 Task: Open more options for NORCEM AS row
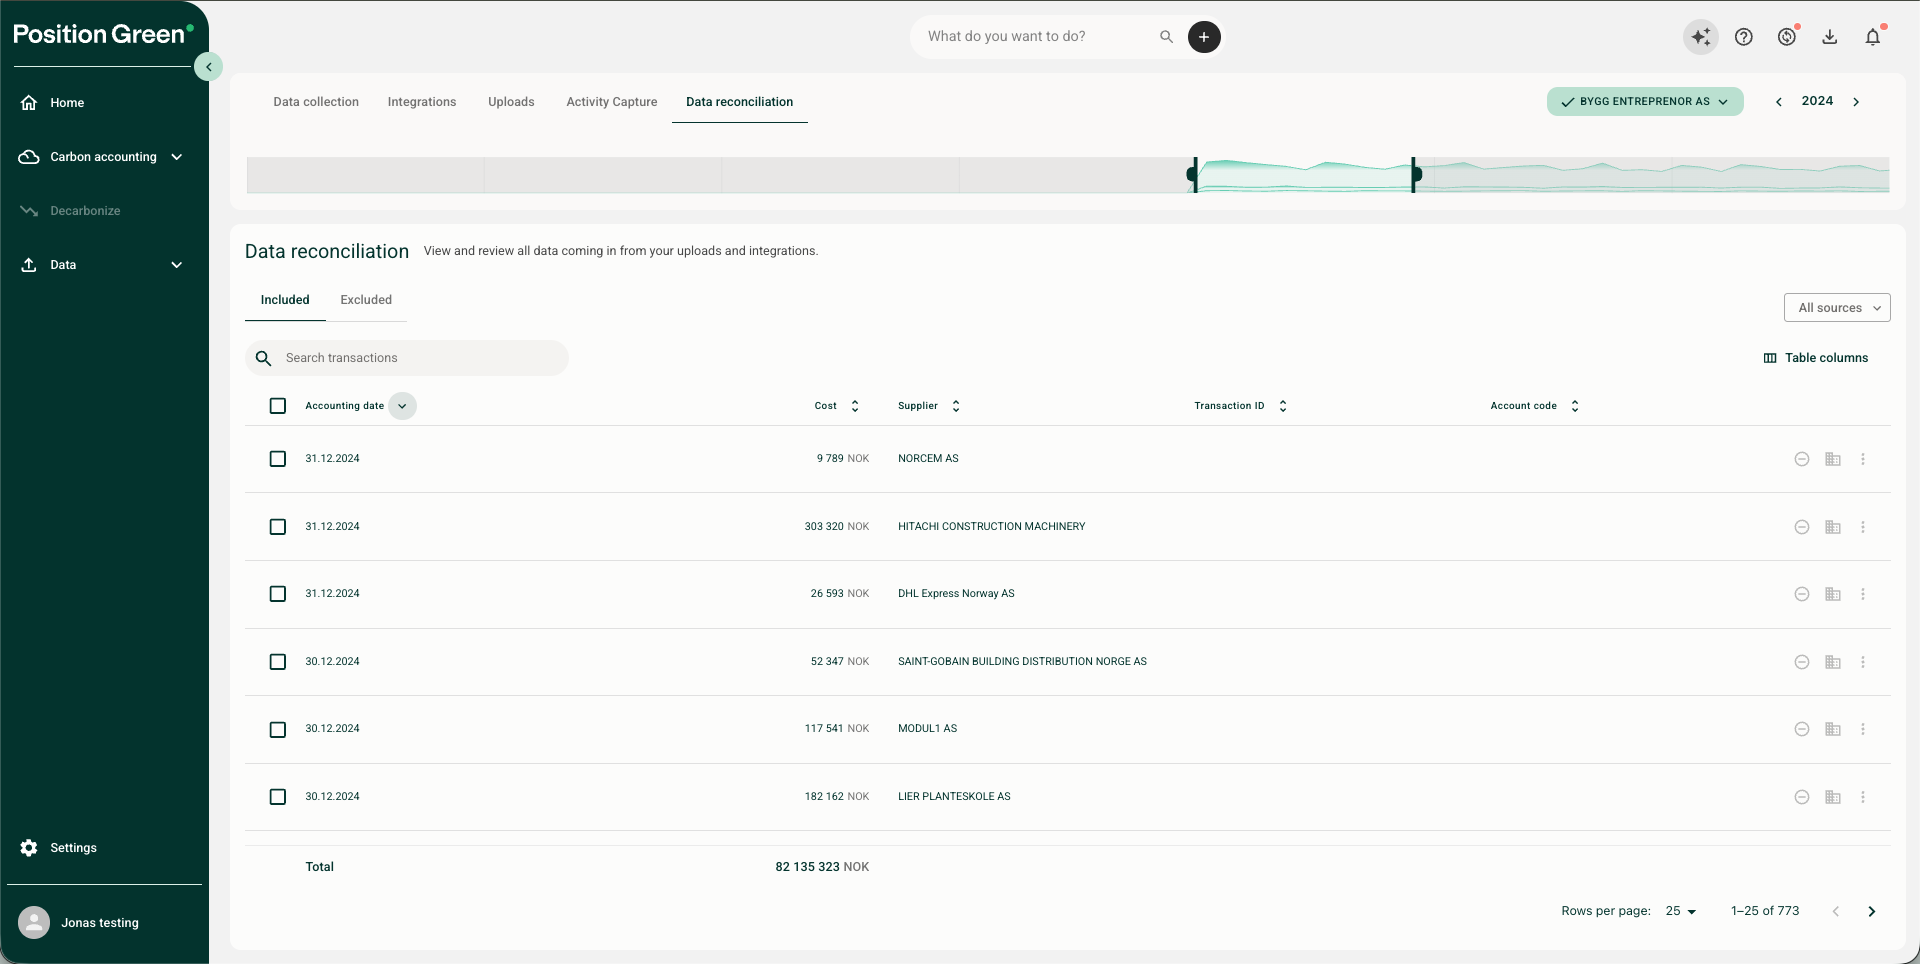[x=1863, y=459]
